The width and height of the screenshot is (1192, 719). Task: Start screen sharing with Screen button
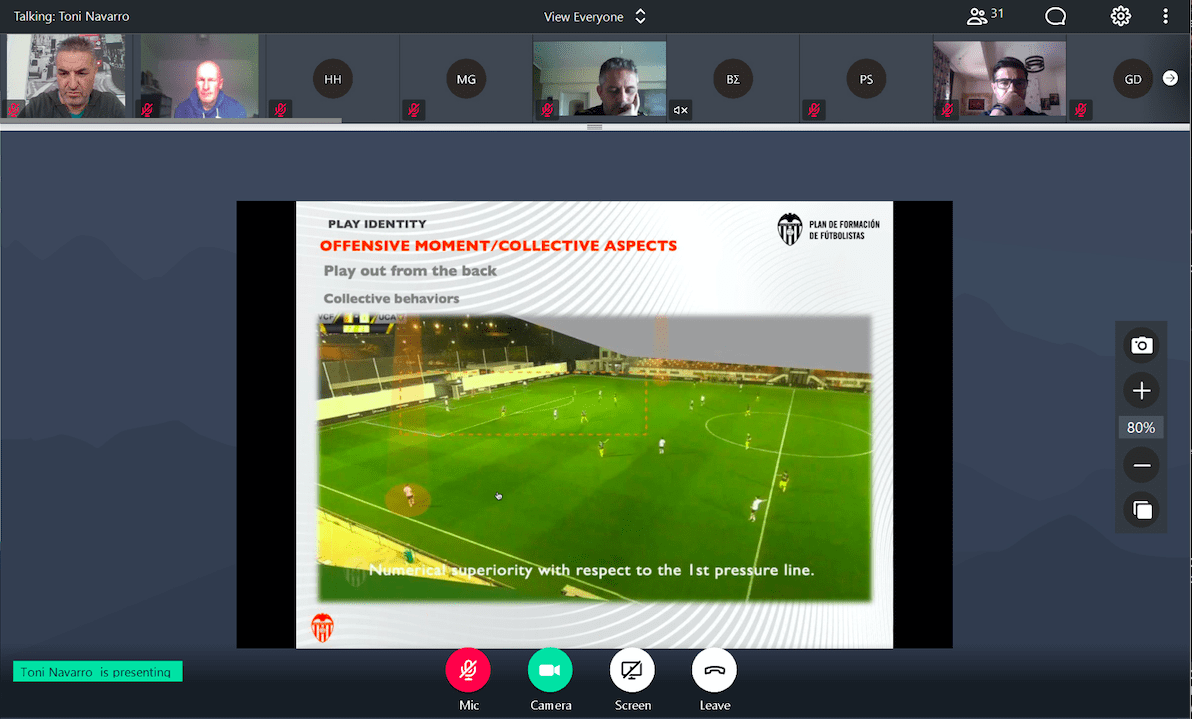click(632, 670)
